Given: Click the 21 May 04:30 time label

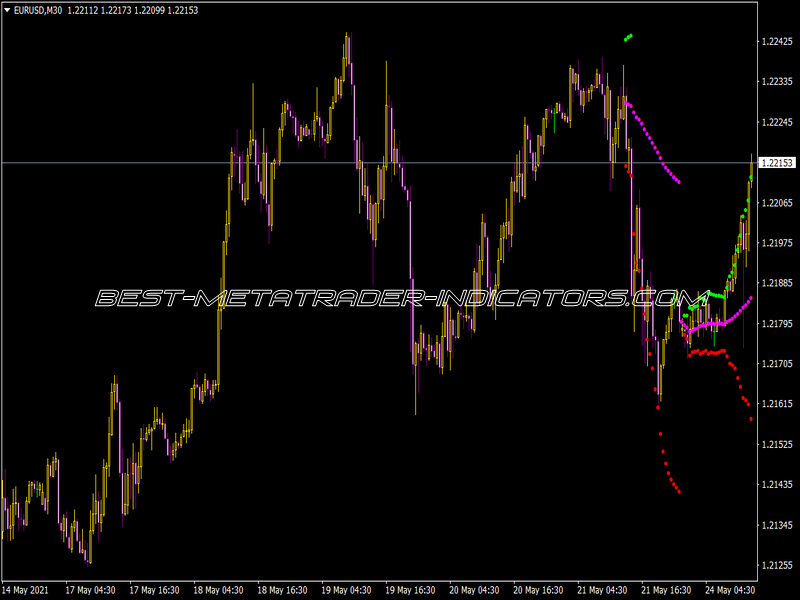Looking at the screenshot, I should point(602,590).
